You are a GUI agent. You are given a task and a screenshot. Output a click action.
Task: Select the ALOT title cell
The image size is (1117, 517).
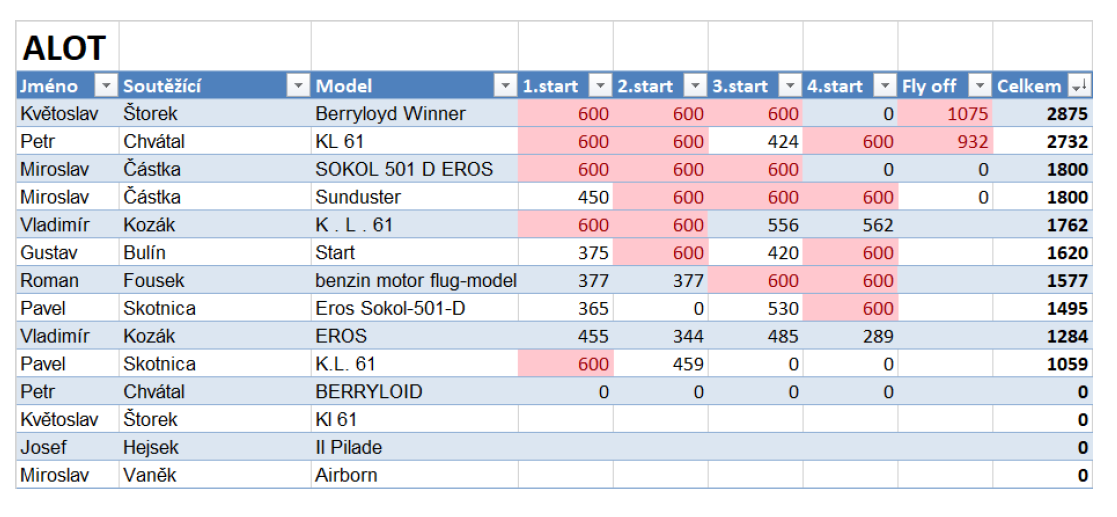(x=68, y=46)
